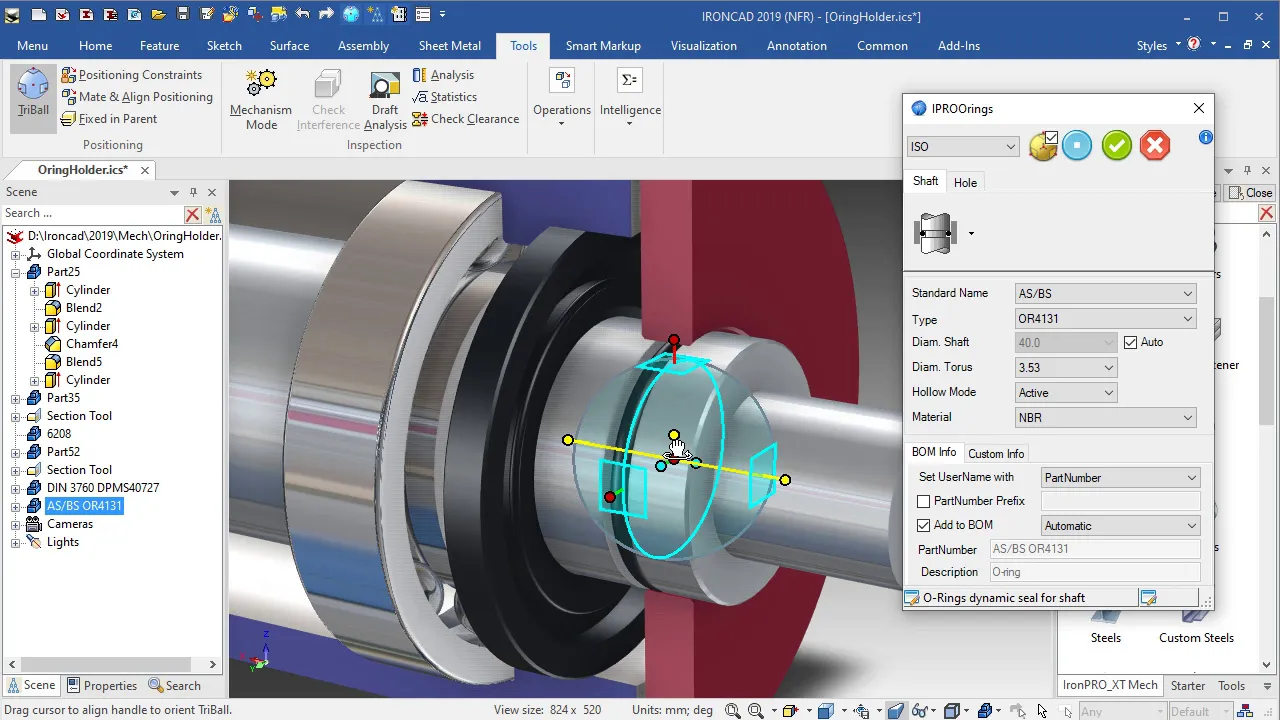Open the Standard Name AS/BS dropdown

(x=1105, y=294)
